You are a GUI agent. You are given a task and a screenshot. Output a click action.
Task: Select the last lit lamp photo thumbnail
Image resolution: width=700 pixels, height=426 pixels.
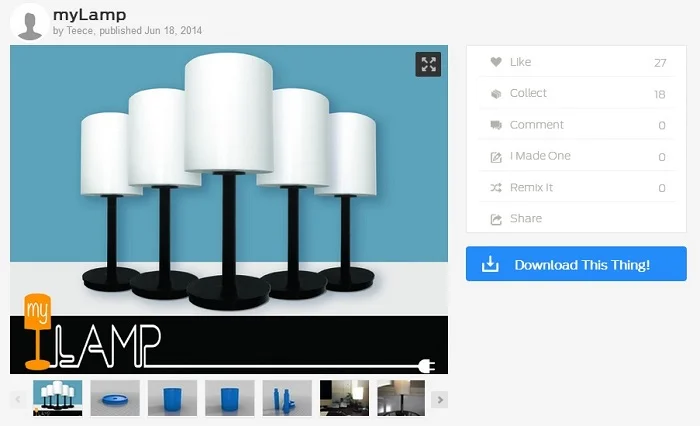click(x=401, y=398)
